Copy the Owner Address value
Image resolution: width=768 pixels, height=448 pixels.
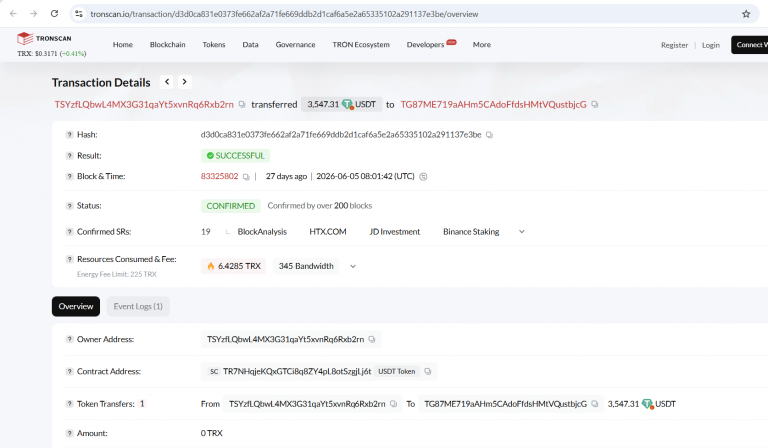point(372,339)
